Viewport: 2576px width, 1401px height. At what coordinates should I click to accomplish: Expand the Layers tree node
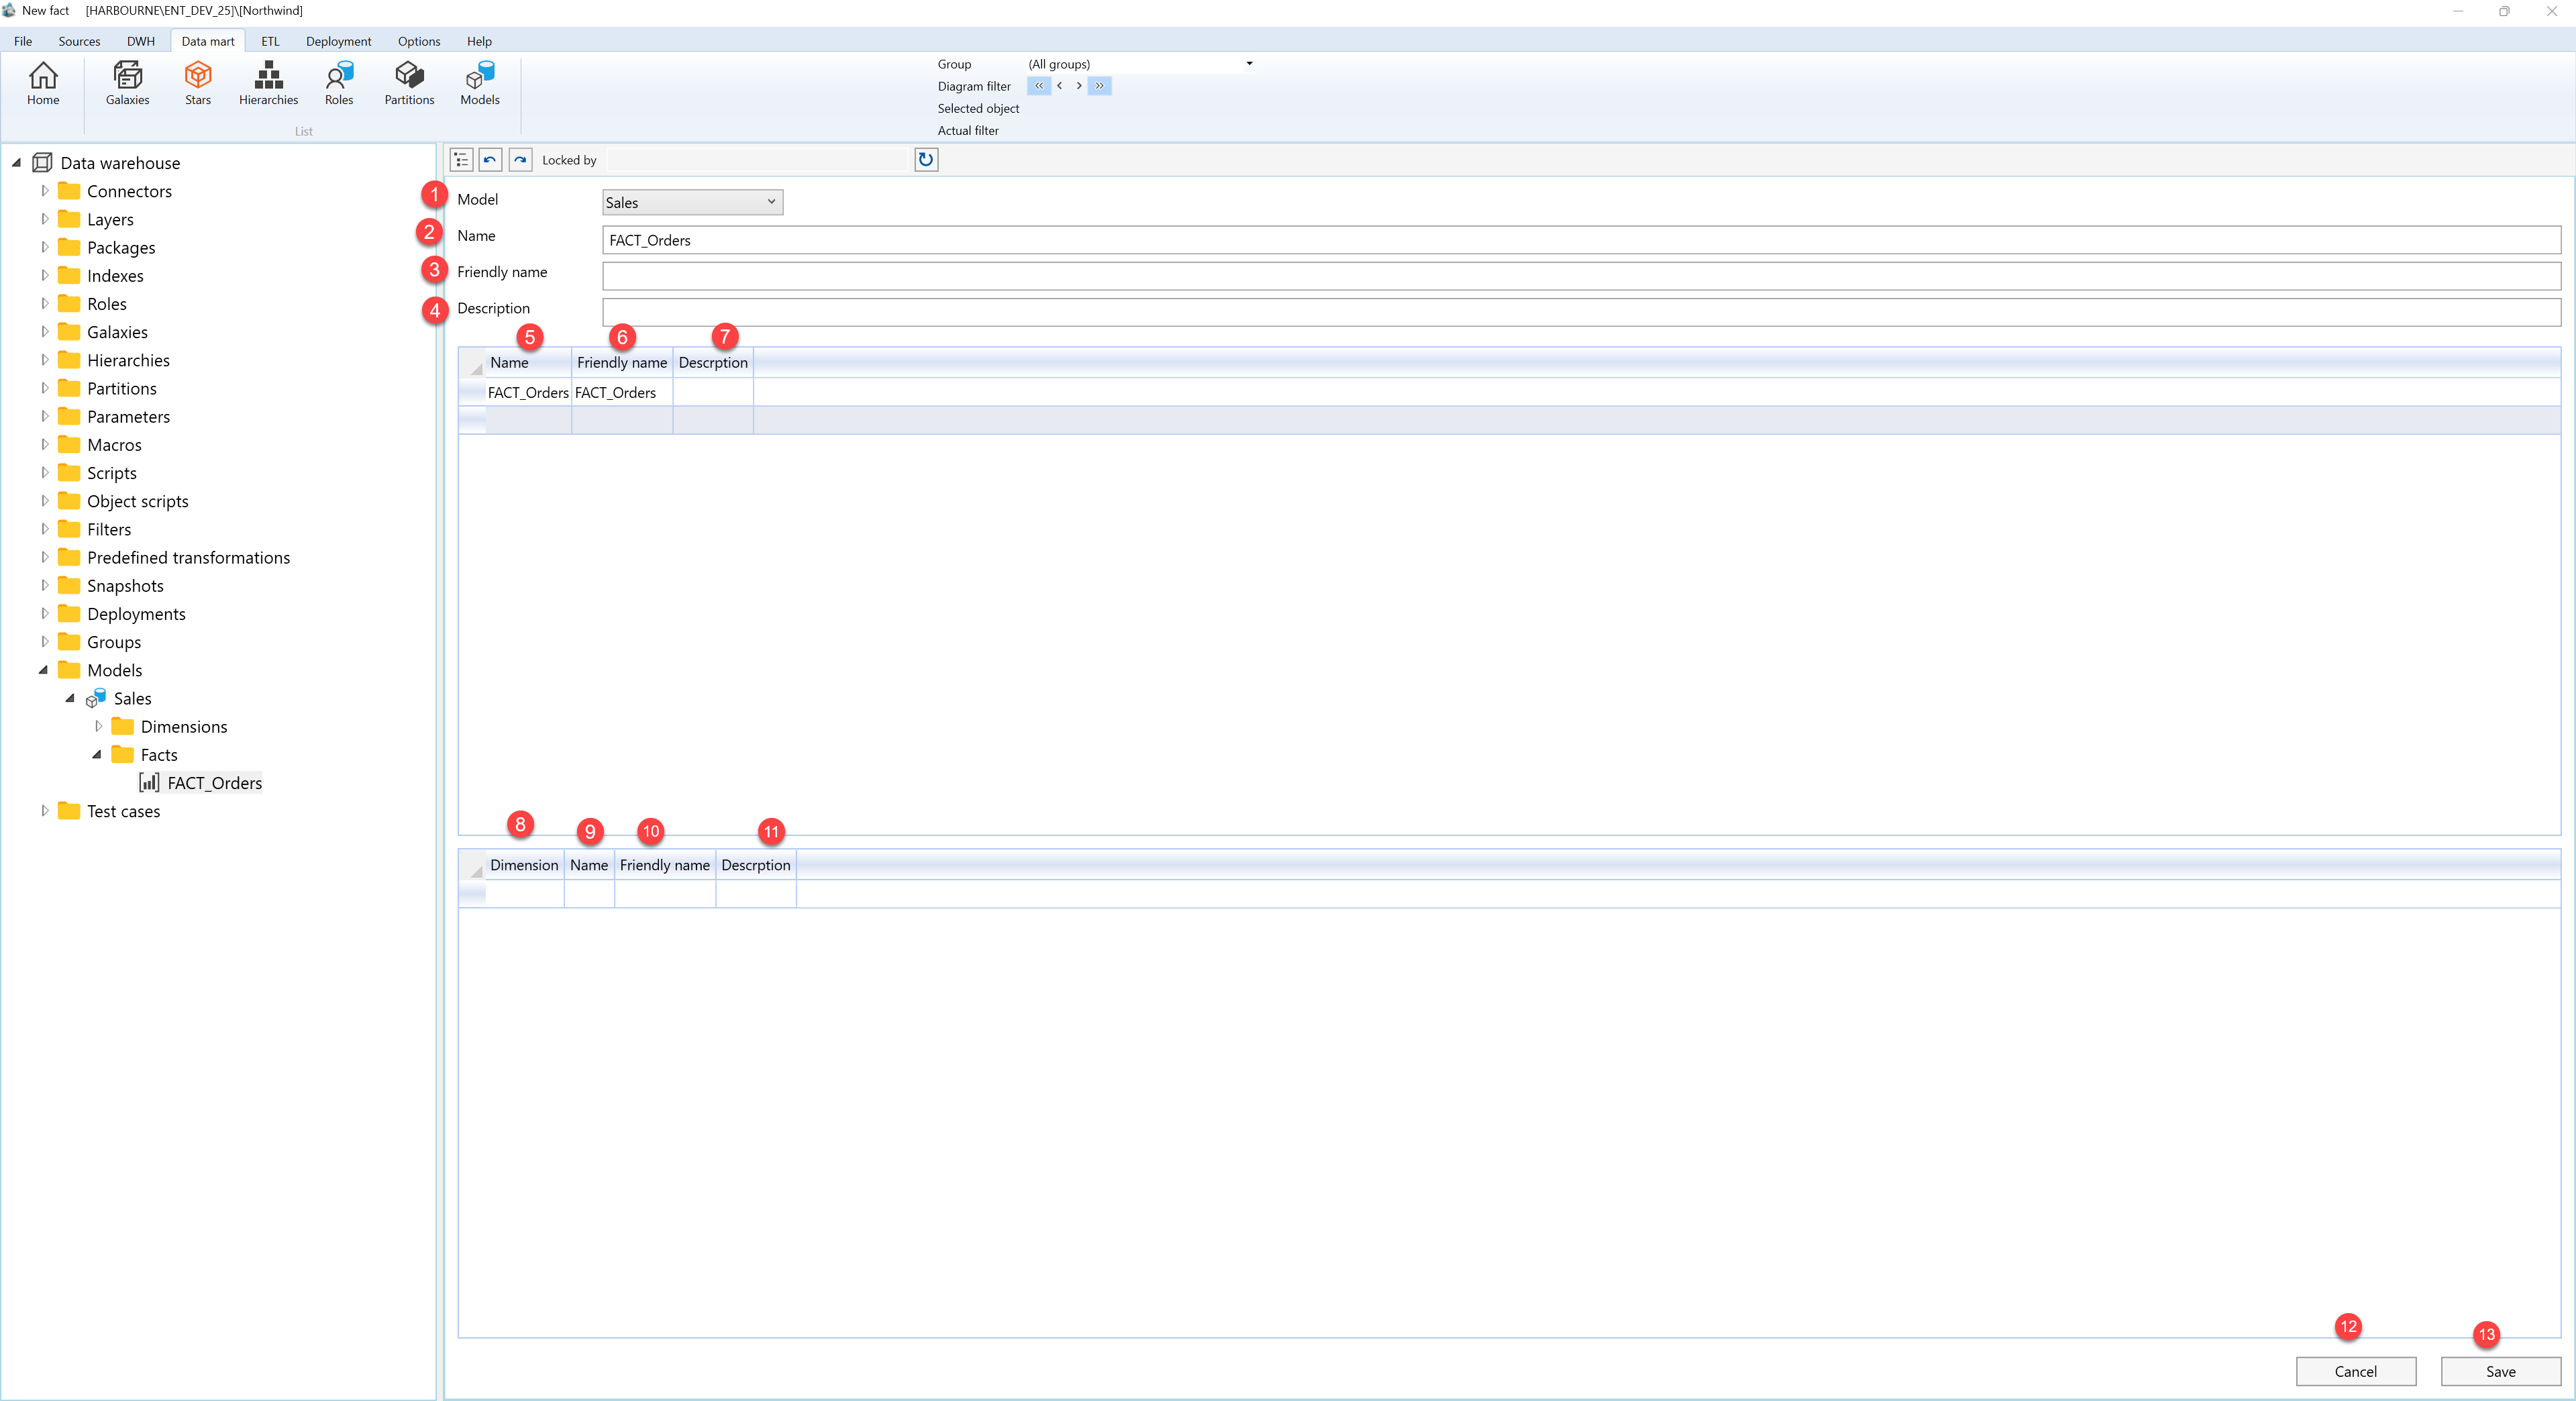pyautogui.click(x=44, y=218)
